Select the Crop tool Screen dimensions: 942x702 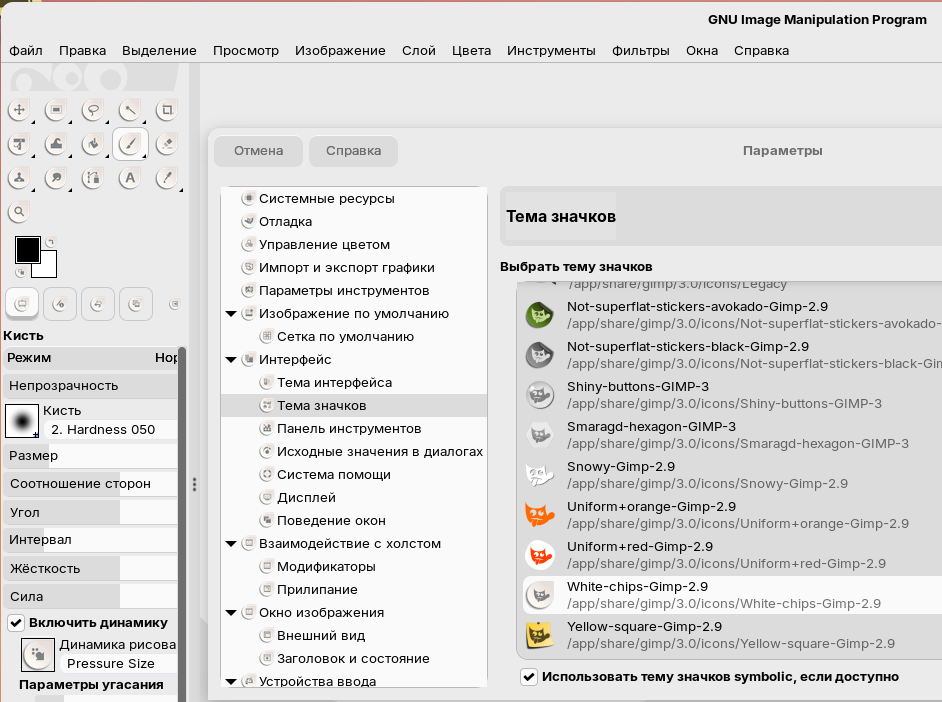pos(167,110)
